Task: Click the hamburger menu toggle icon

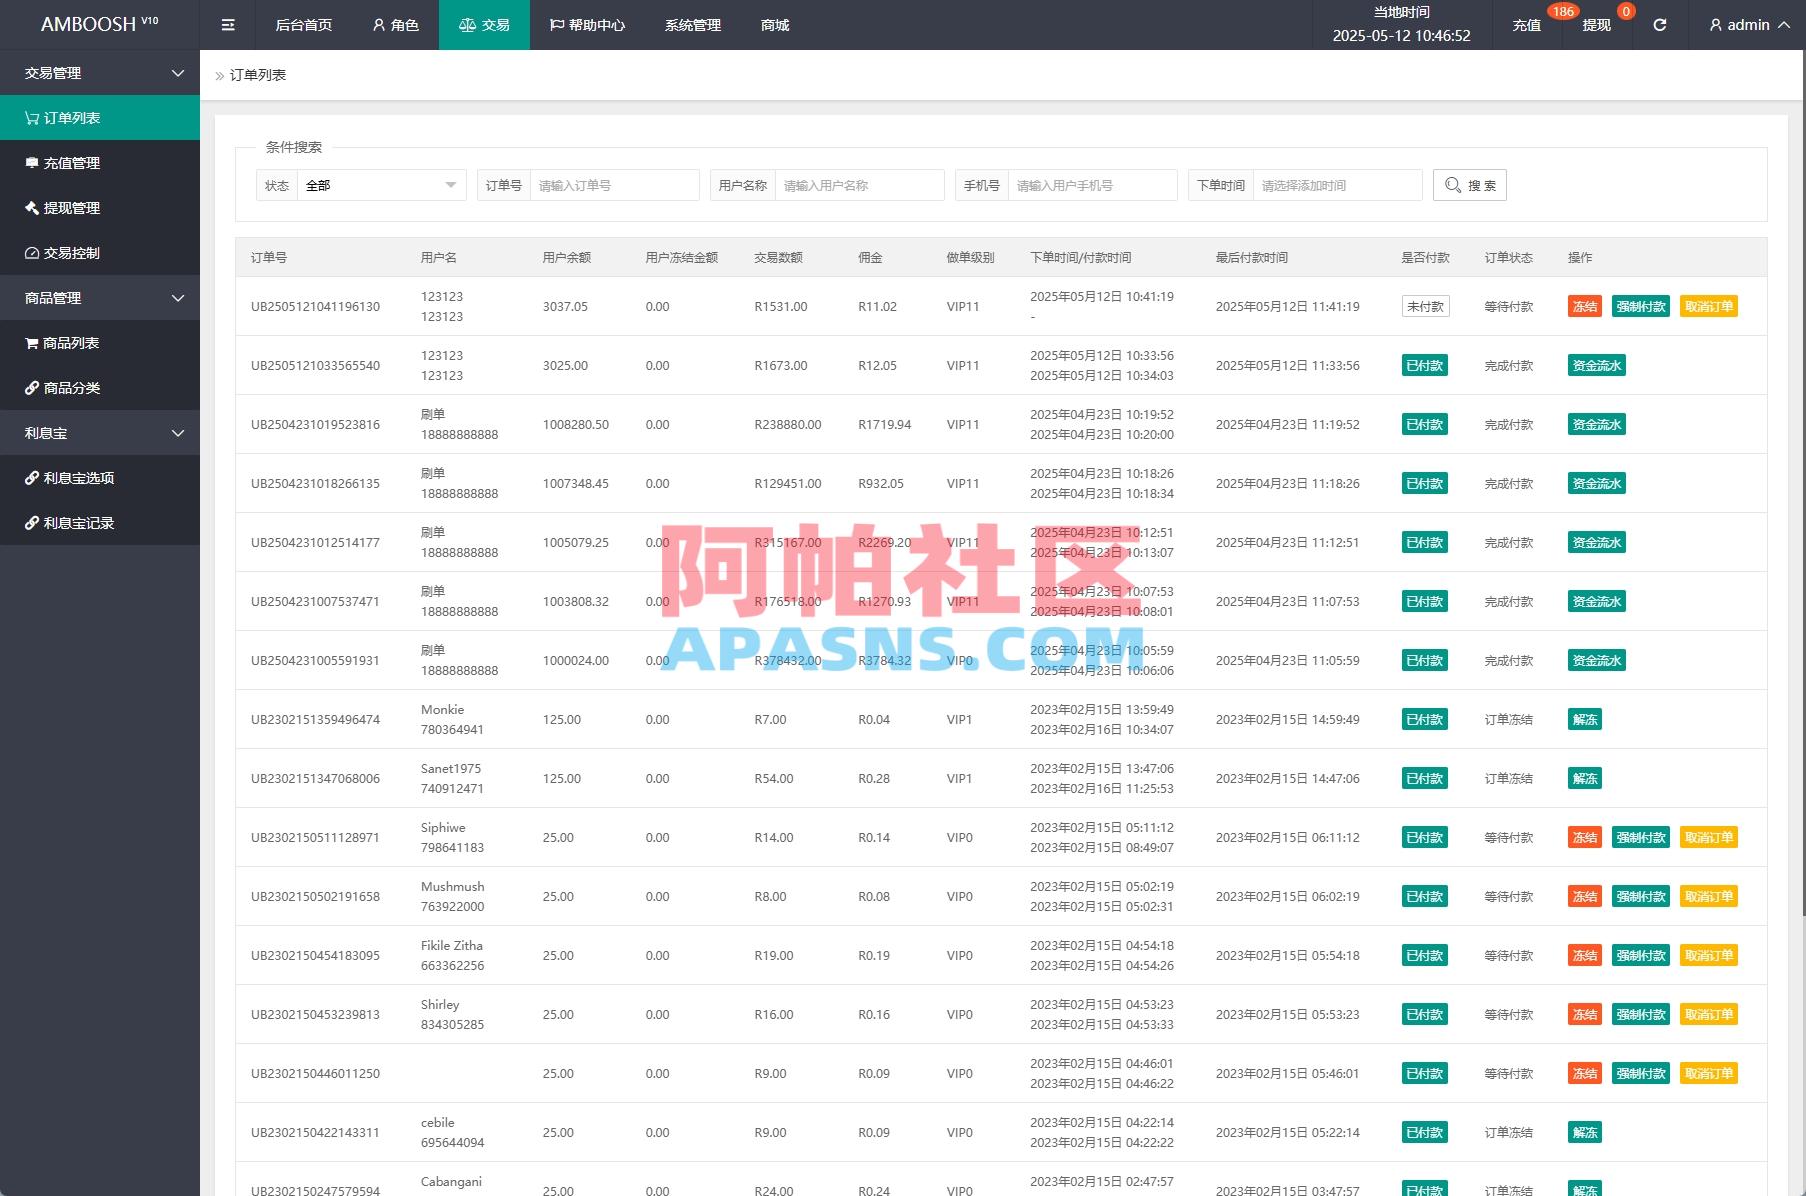Action: (227, 24)
